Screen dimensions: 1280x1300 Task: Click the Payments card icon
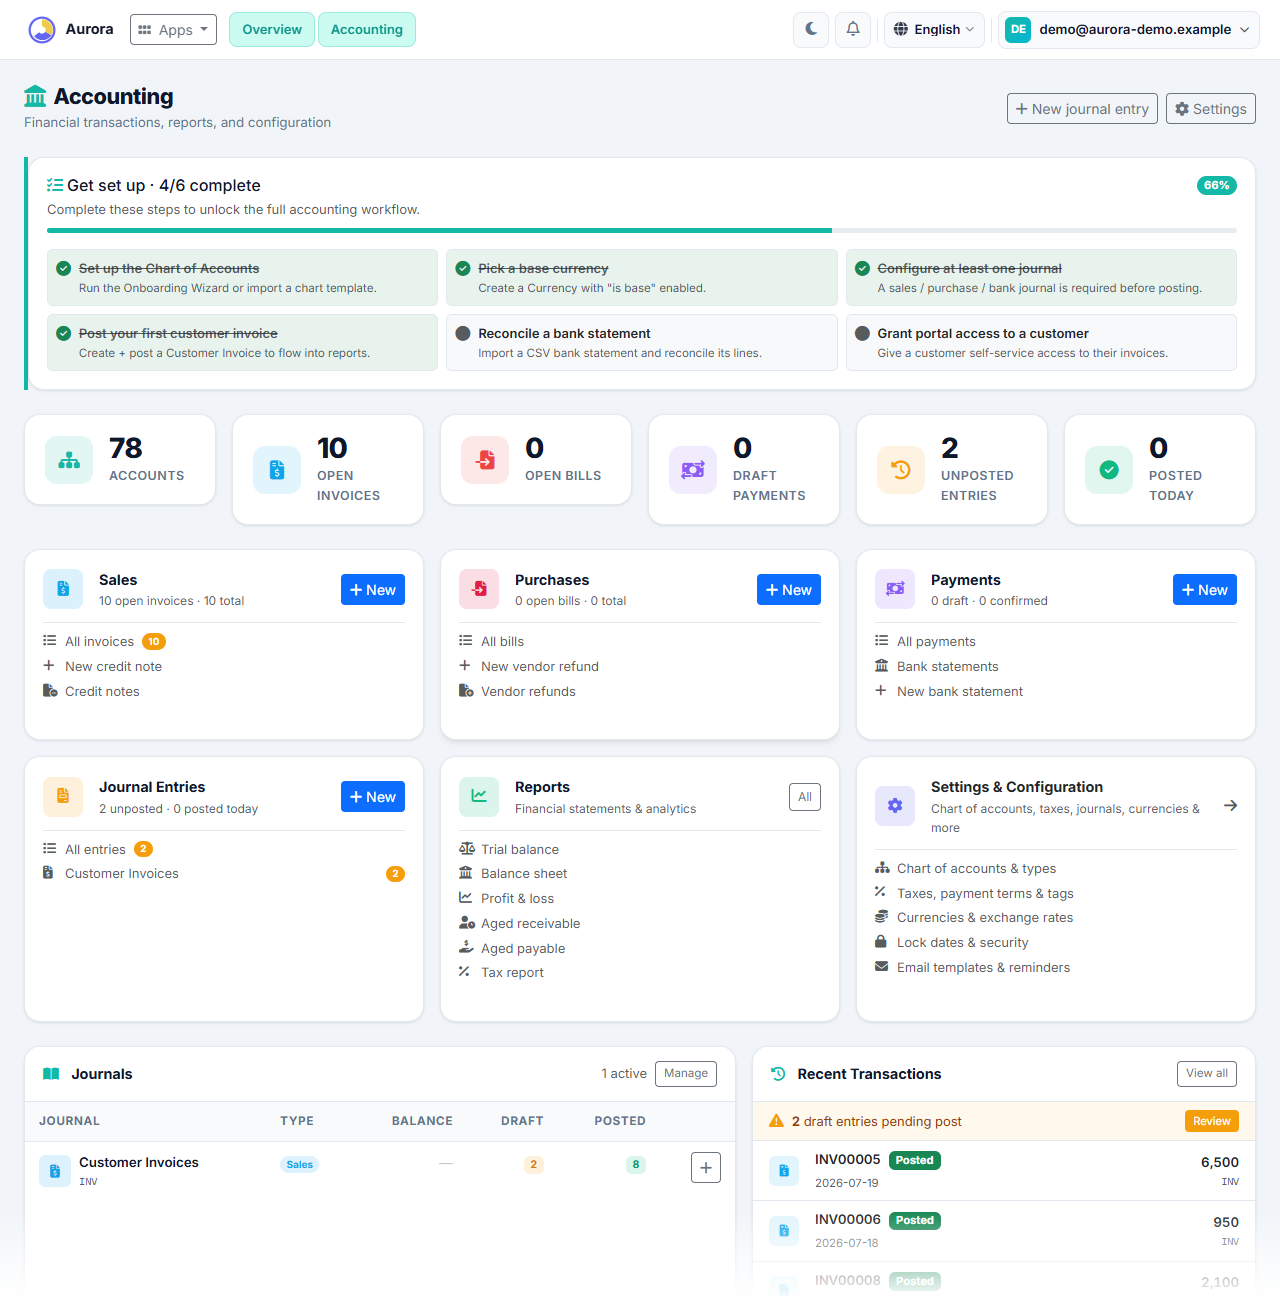point(895,589)
